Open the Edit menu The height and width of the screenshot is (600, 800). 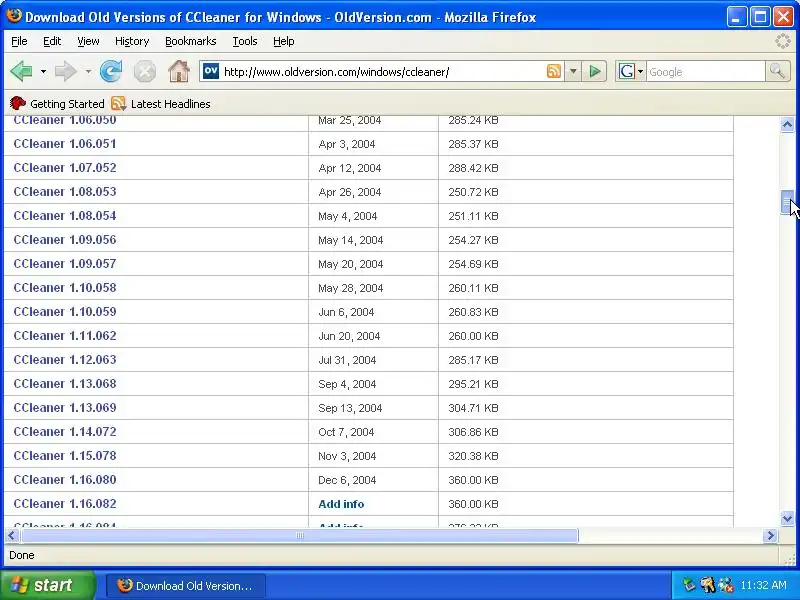pos(52,41)
